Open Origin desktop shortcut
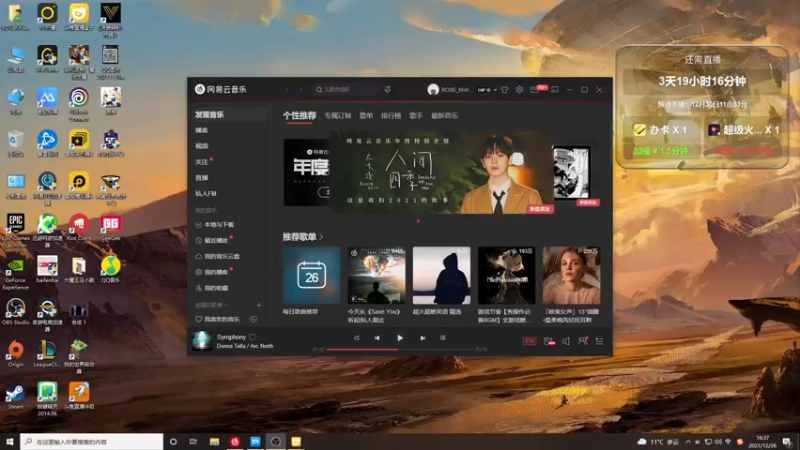 [15, 354]
